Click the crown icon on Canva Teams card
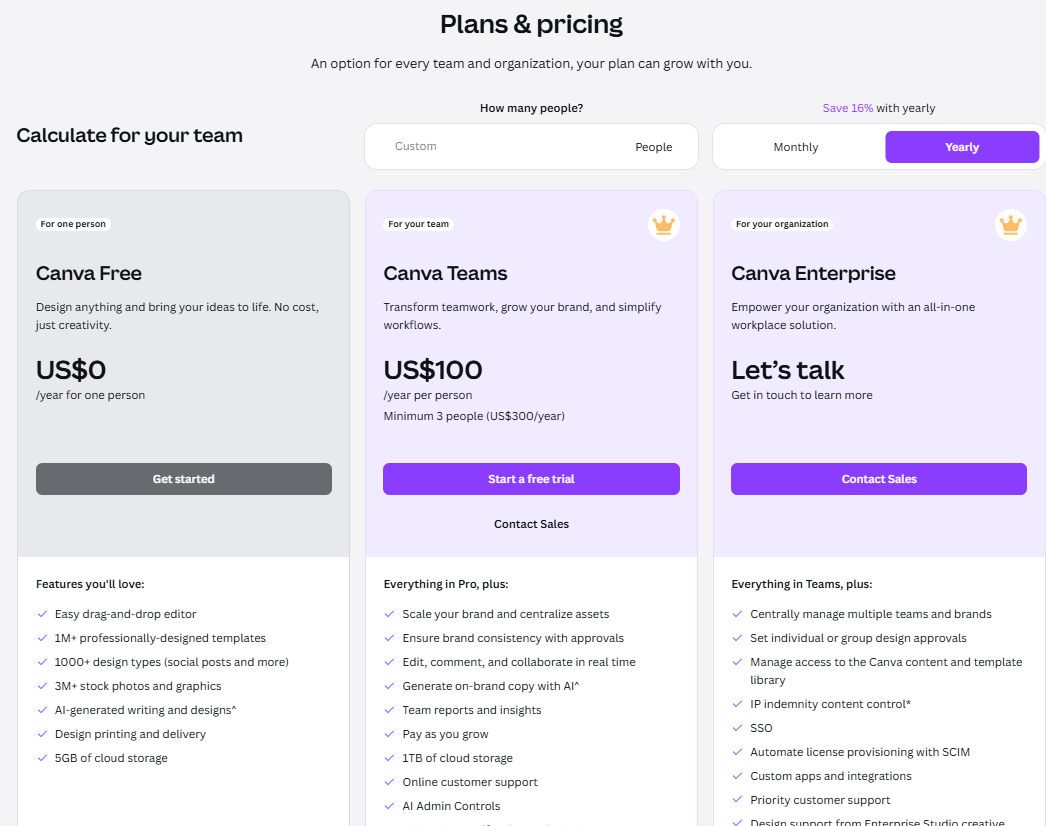1046x826 pixels. [x=663, y=224]
